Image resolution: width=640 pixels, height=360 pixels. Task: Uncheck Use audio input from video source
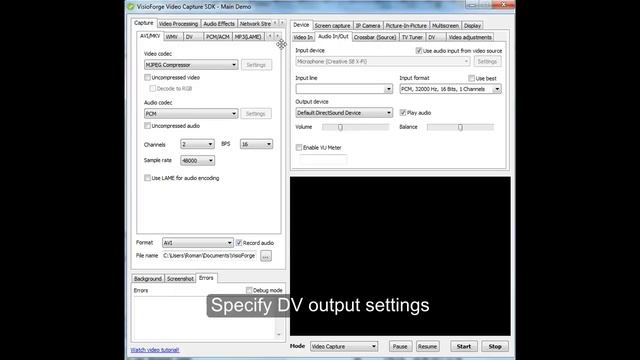(x=419, y=51)
